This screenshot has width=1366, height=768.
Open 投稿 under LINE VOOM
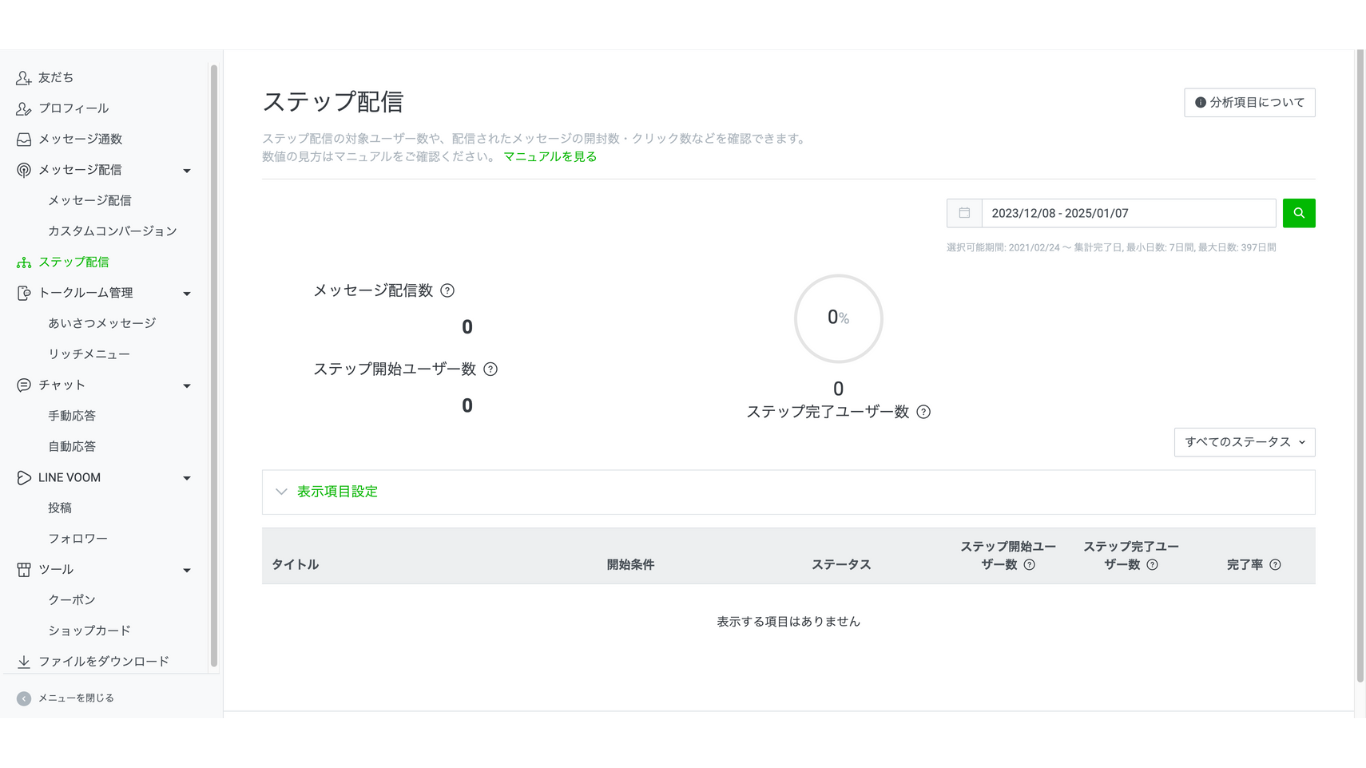(x=60, y=508)
